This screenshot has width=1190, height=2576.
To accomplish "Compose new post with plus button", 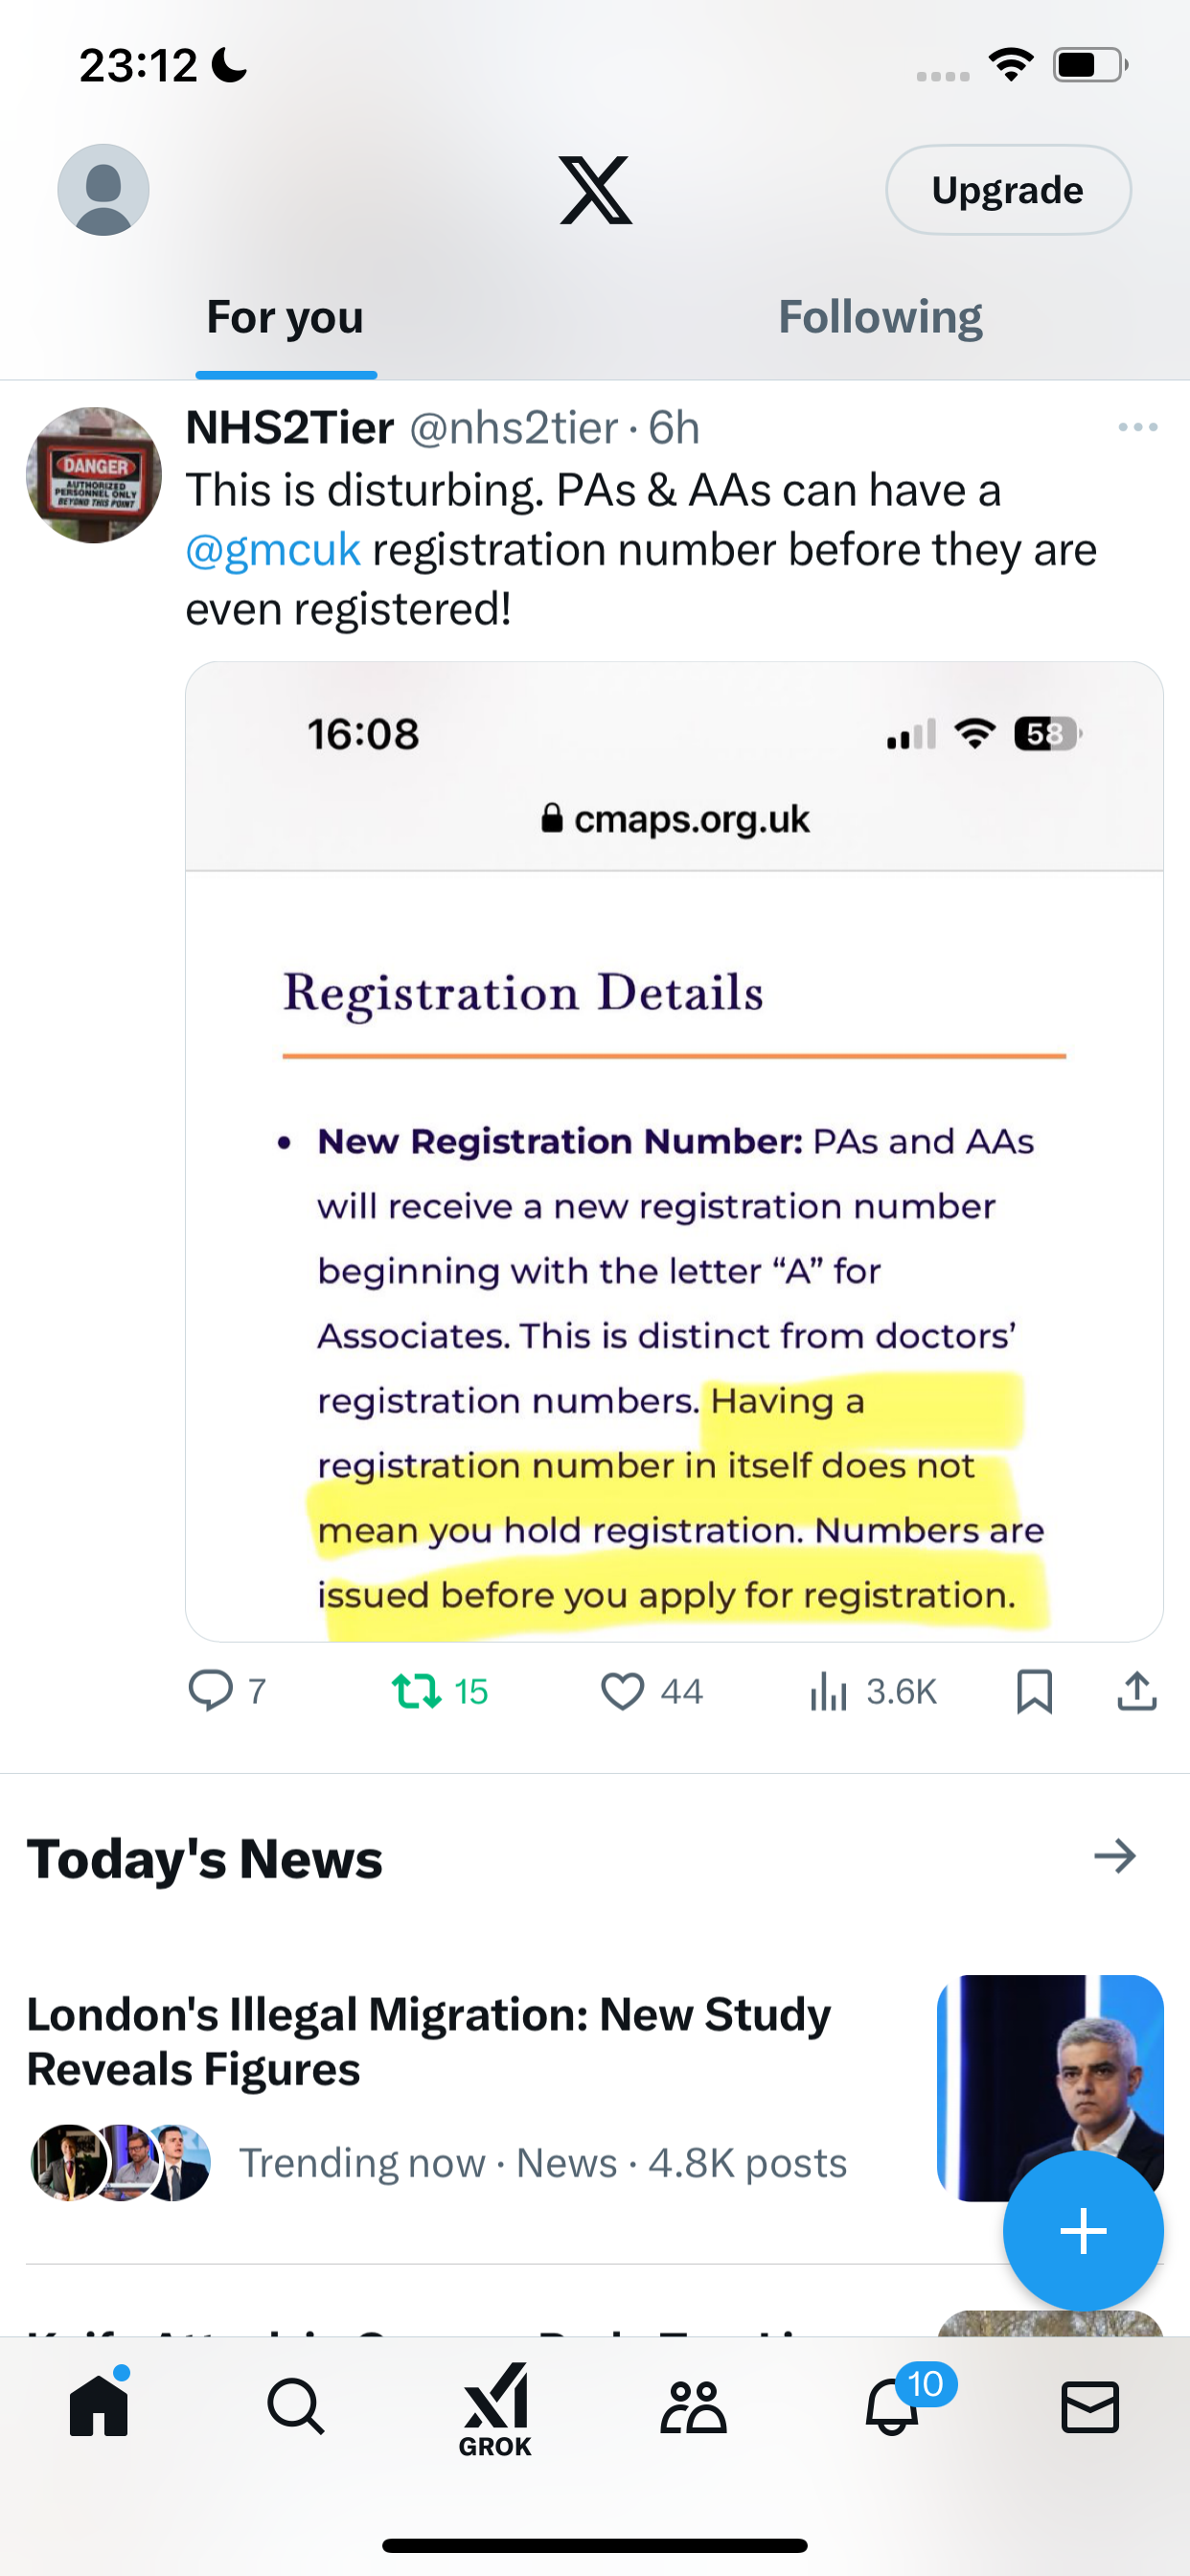I will [1083, 2232].
